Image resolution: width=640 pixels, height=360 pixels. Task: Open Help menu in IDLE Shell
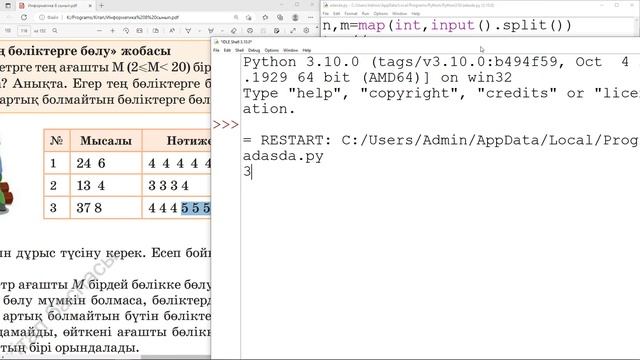point(307,50)
